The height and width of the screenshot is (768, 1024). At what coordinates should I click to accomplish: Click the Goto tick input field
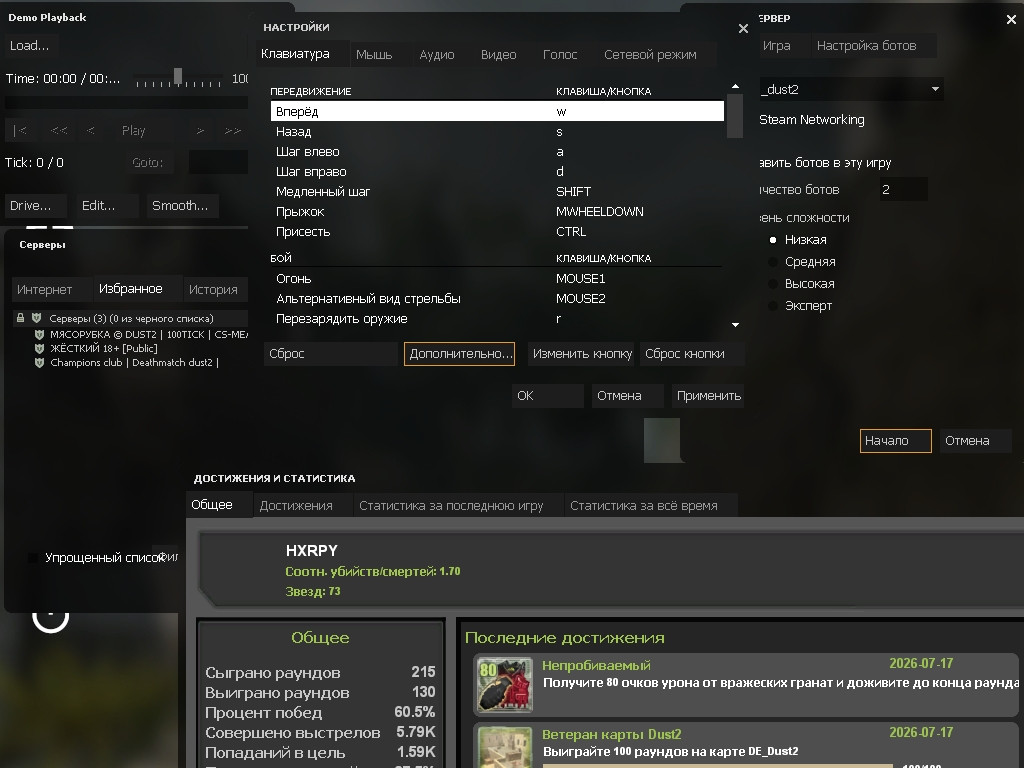218,163
